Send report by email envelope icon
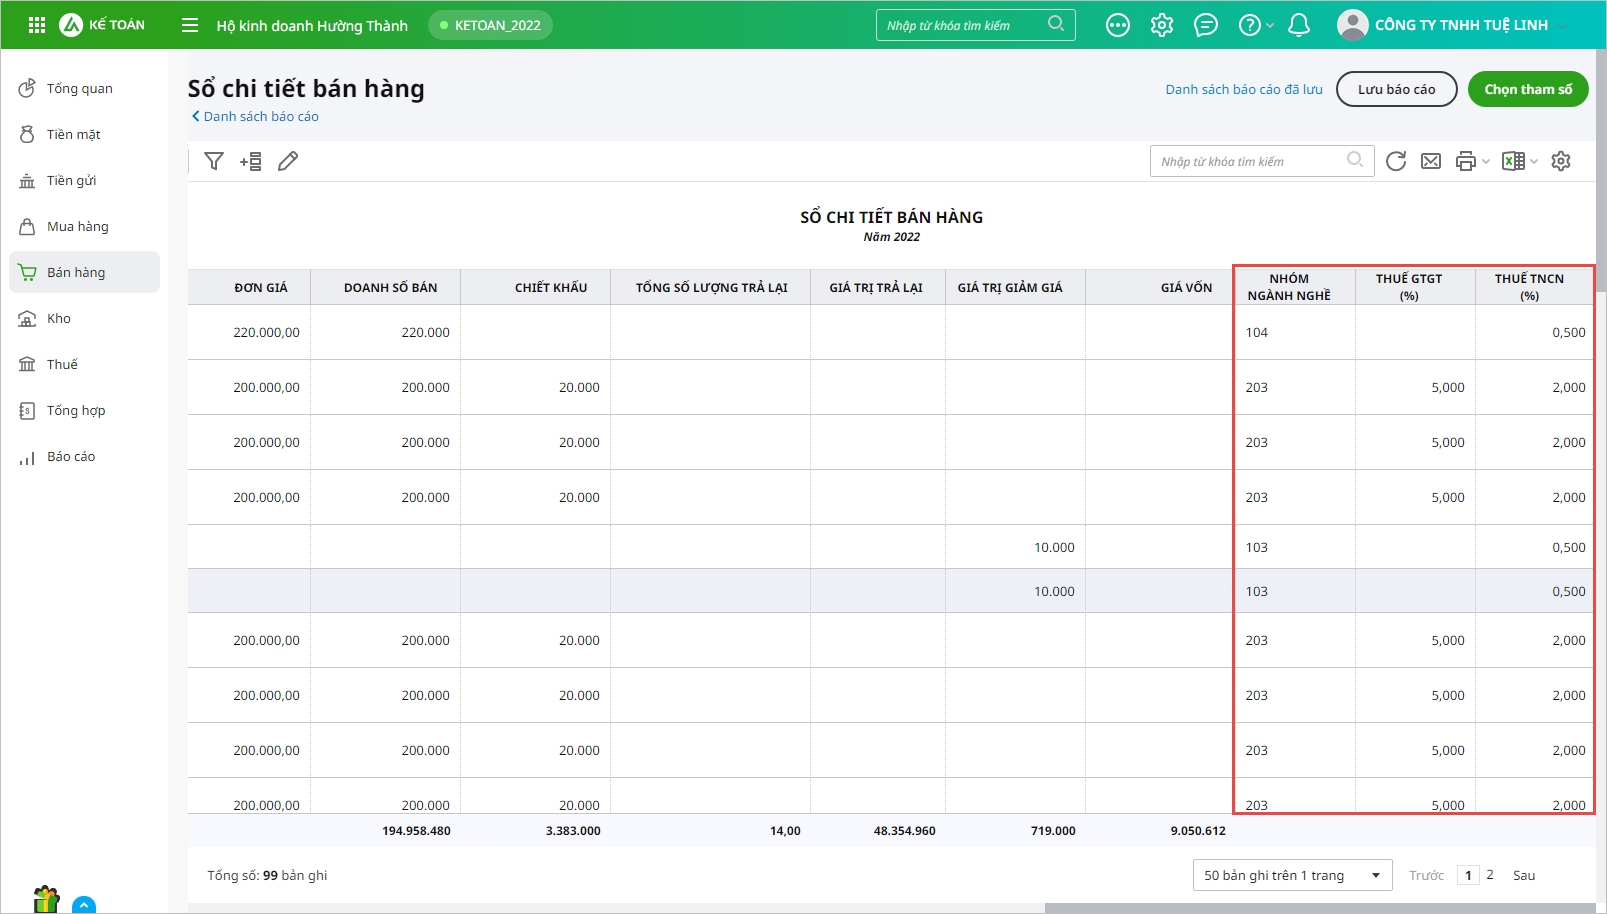 pos(1431,161)
